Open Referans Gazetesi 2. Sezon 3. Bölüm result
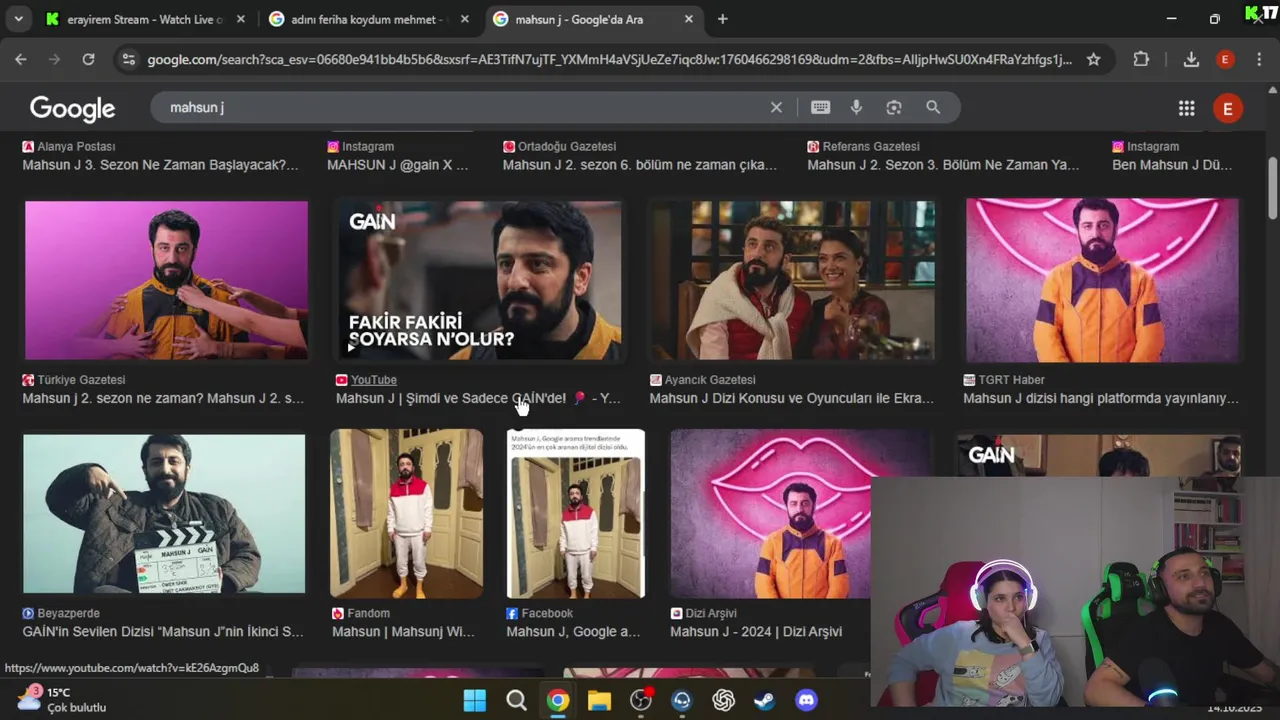This screenshot has height=720, width=1280. pyautogui.click(x=943, y=165)
